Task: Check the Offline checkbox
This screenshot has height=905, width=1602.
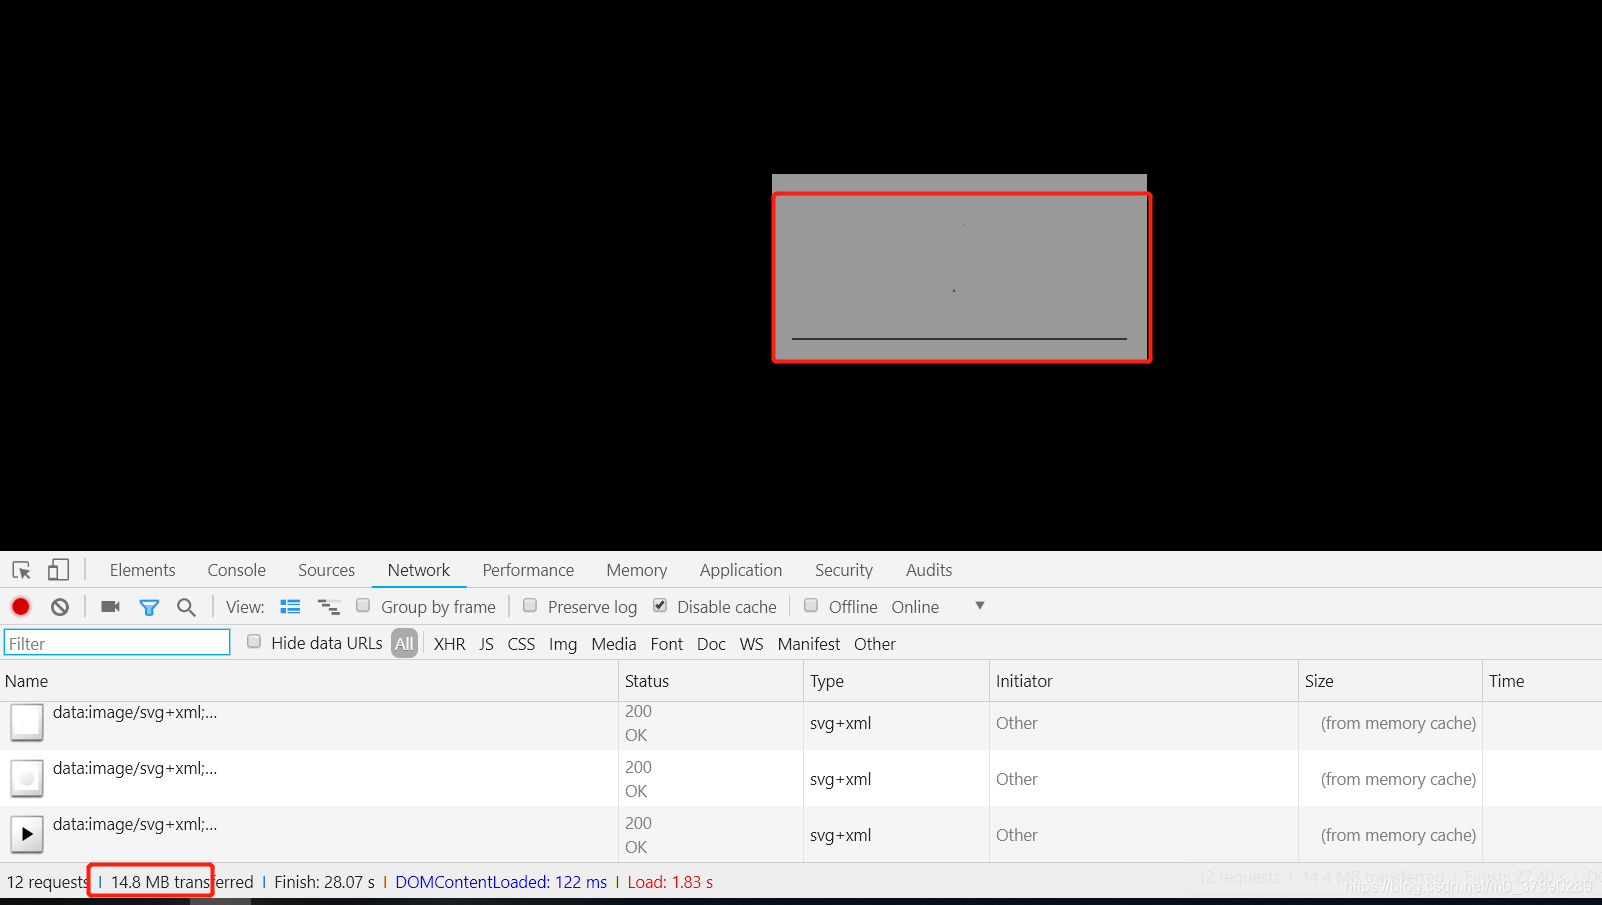Action: [811, 605]
